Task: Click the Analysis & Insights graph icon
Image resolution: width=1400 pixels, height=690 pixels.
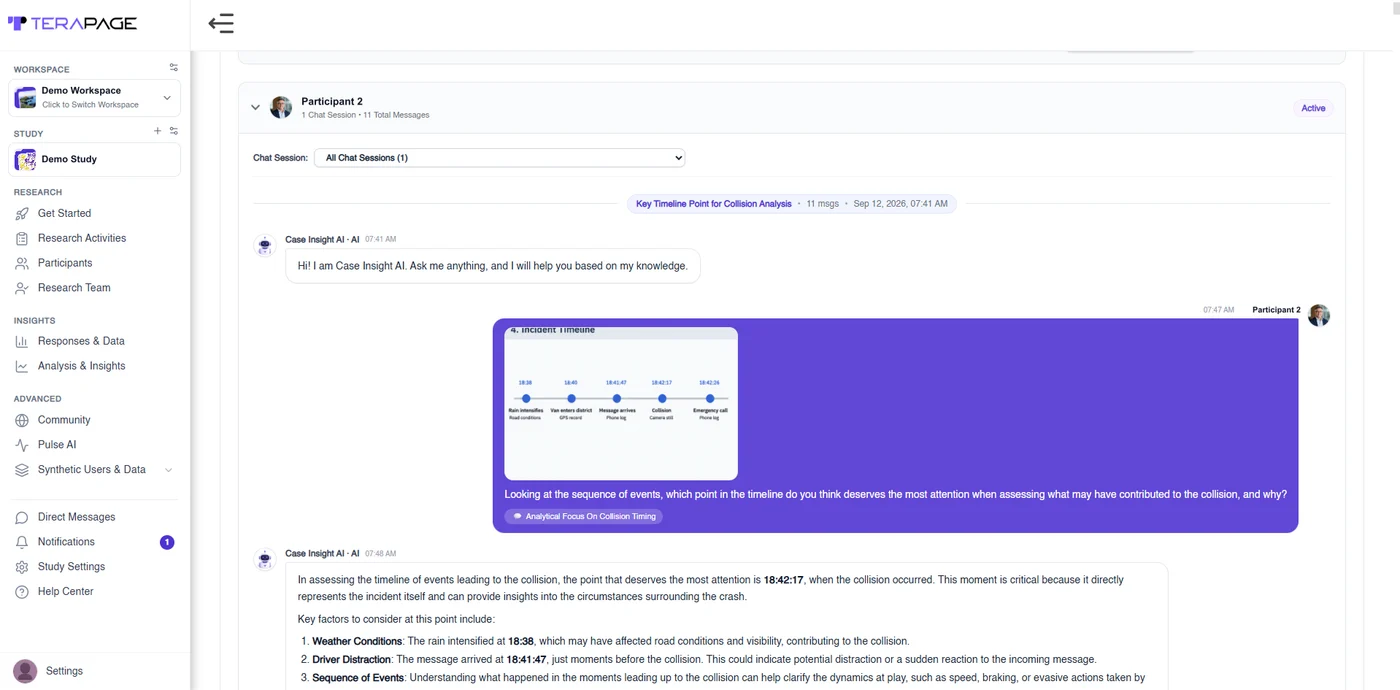Action: click(x=22, y=366)
